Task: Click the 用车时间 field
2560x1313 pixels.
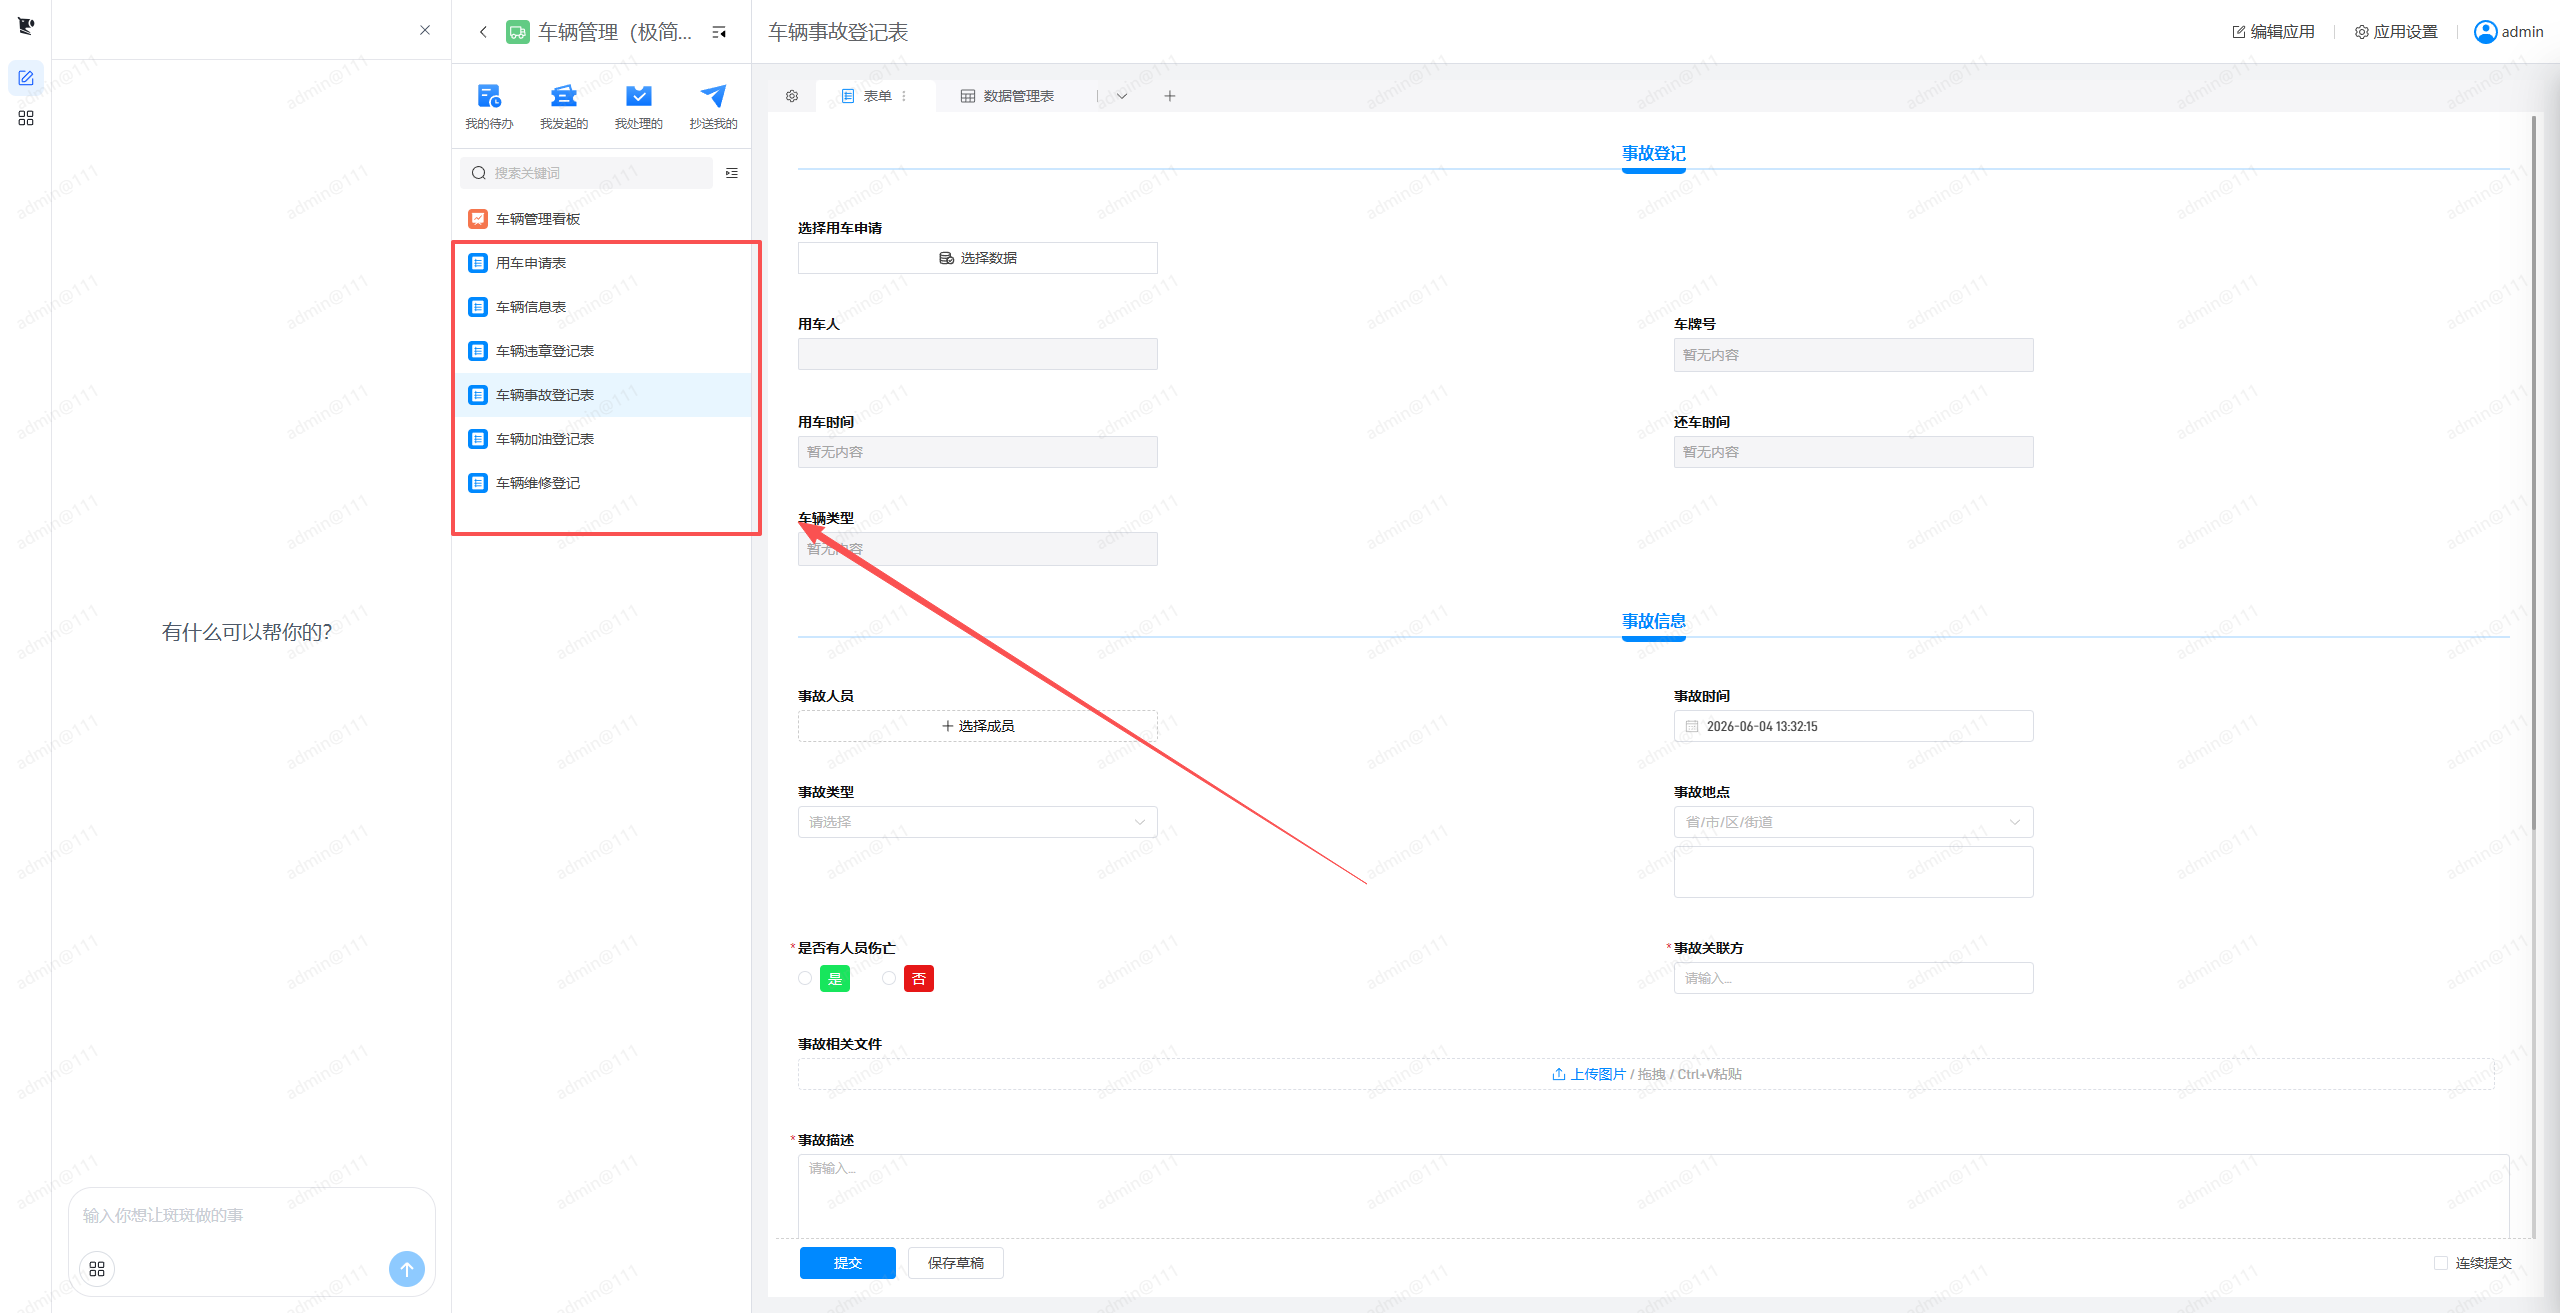Action: tap(978, 452)
